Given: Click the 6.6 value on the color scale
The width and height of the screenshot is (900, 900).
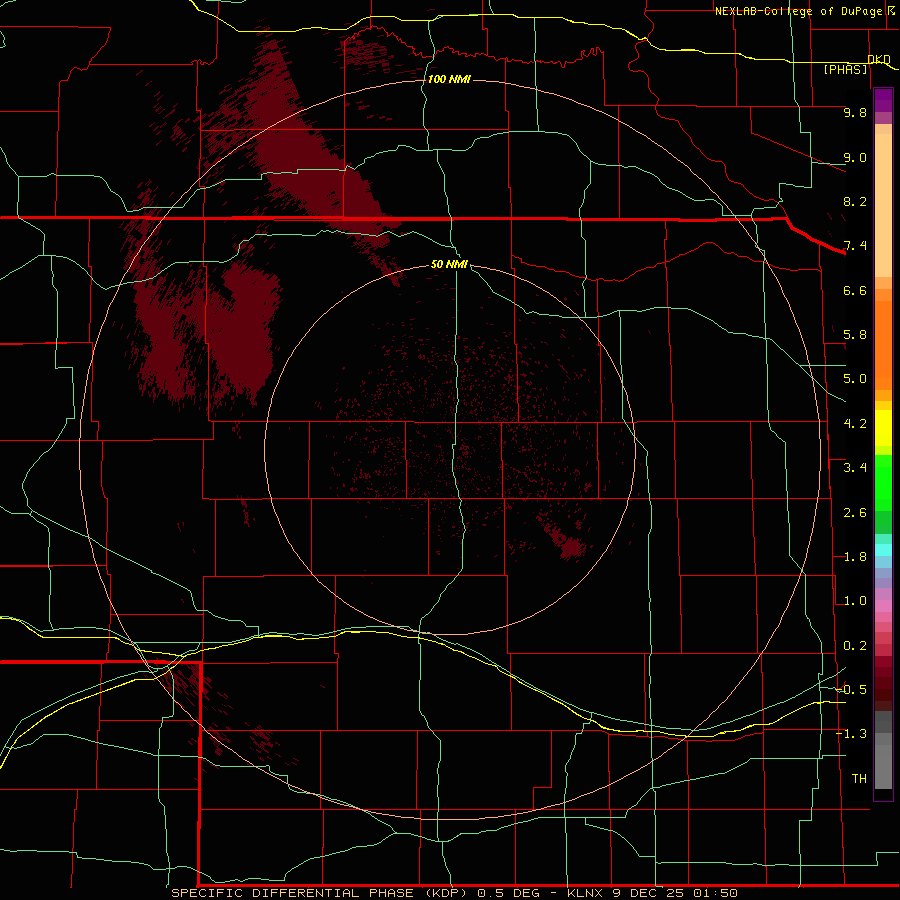Looking at the screenshot, I should pos(855,290).
